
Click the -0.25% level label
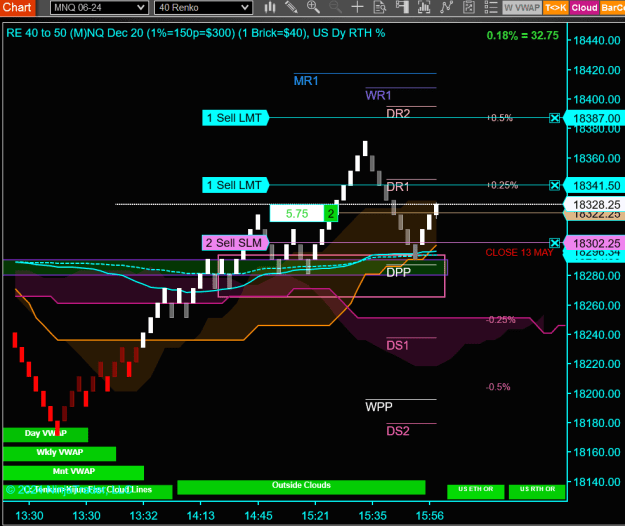point(501,320)
